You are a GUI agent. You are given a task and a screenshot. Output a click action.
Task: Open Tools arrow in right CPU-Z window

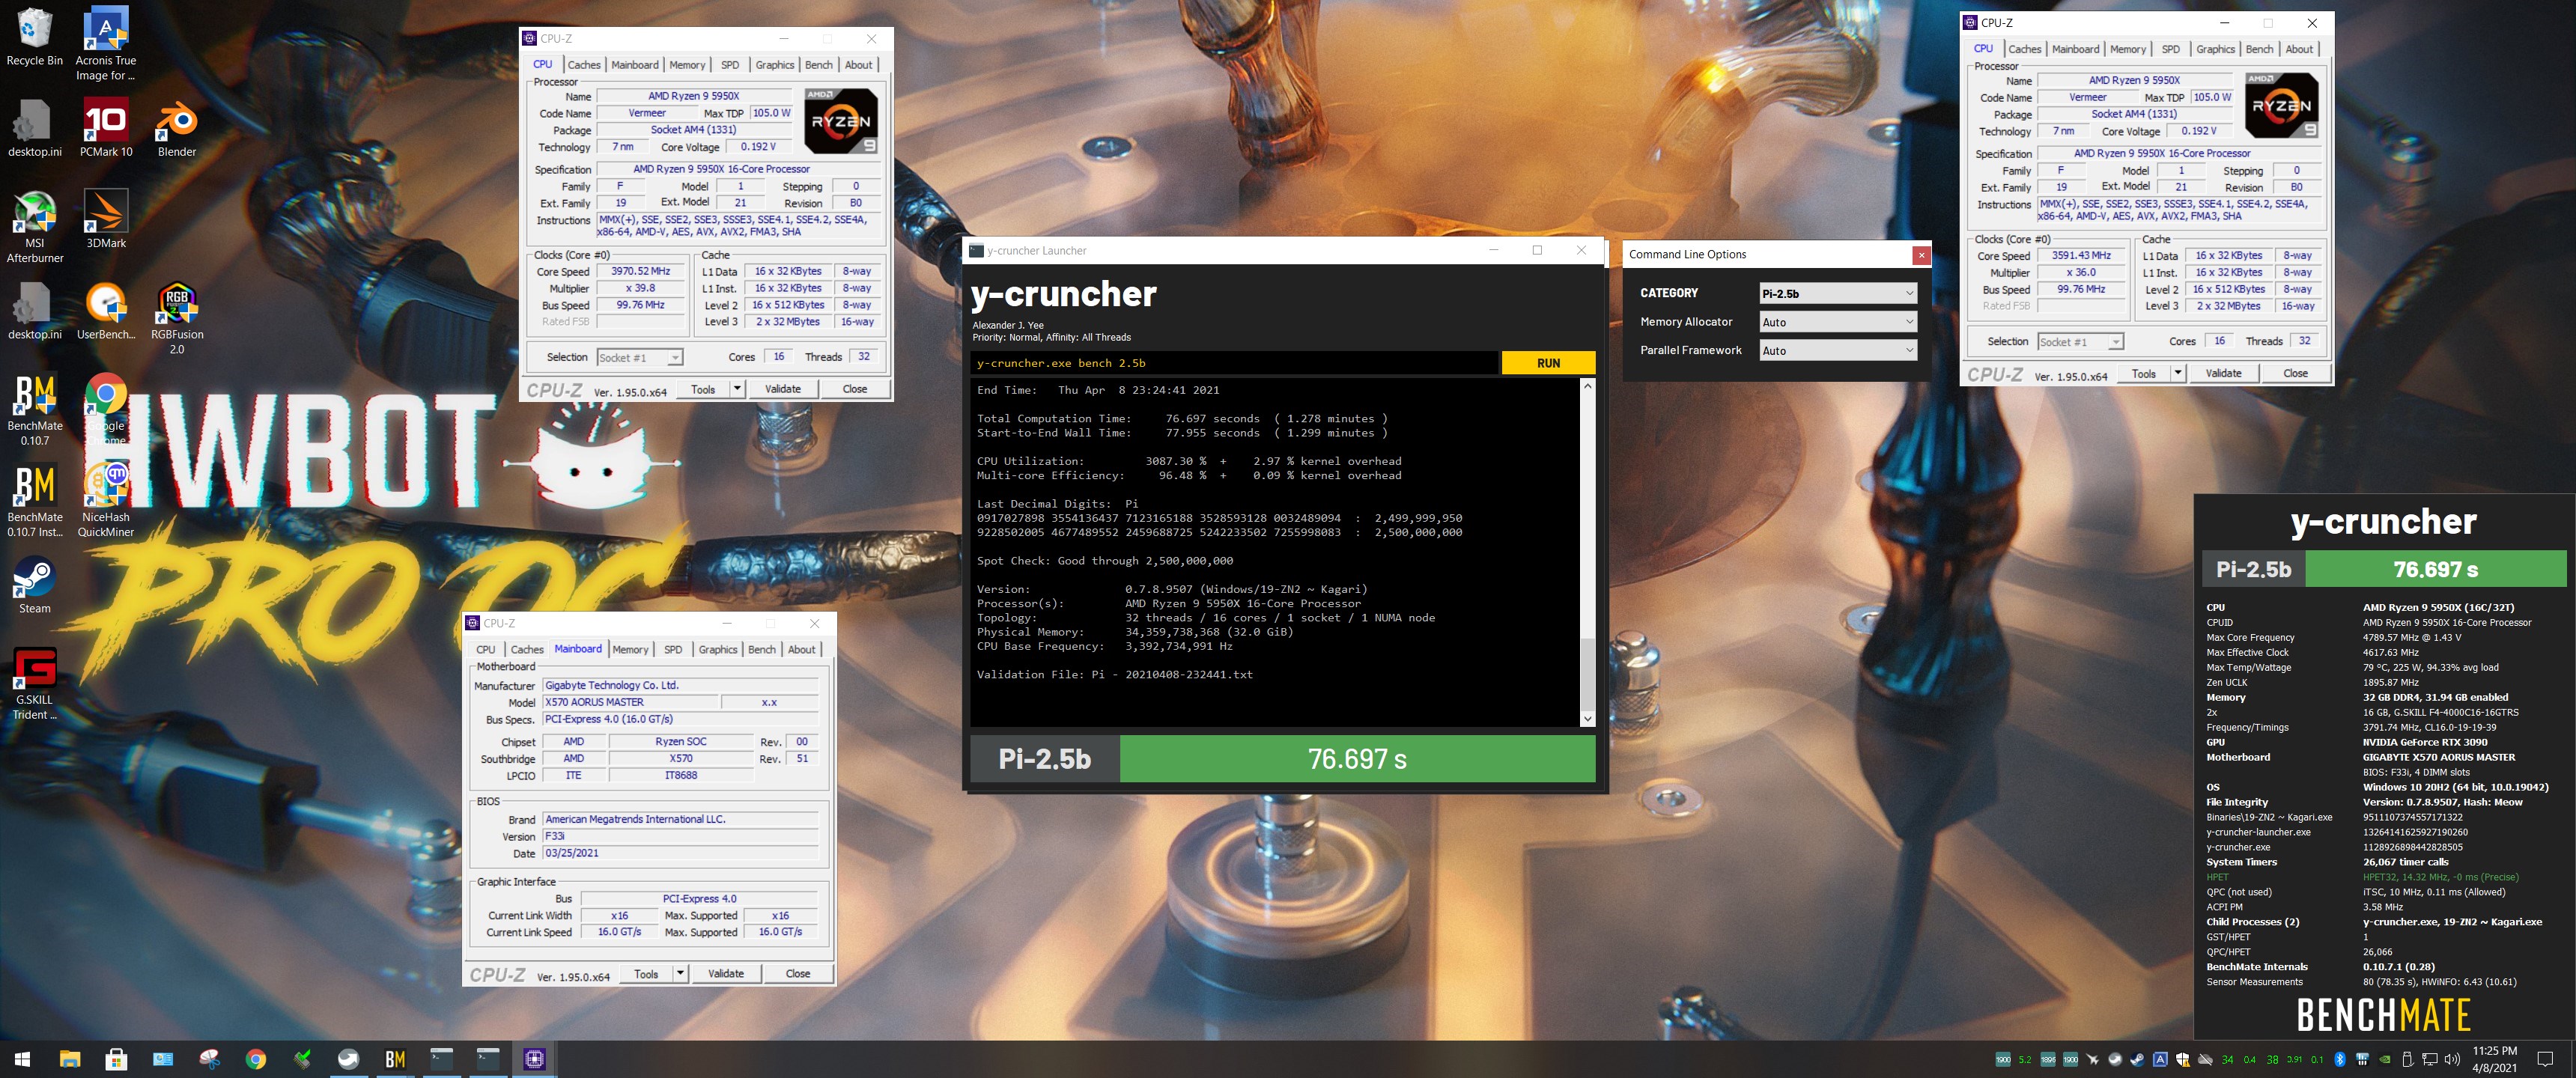click(2178, 373)
